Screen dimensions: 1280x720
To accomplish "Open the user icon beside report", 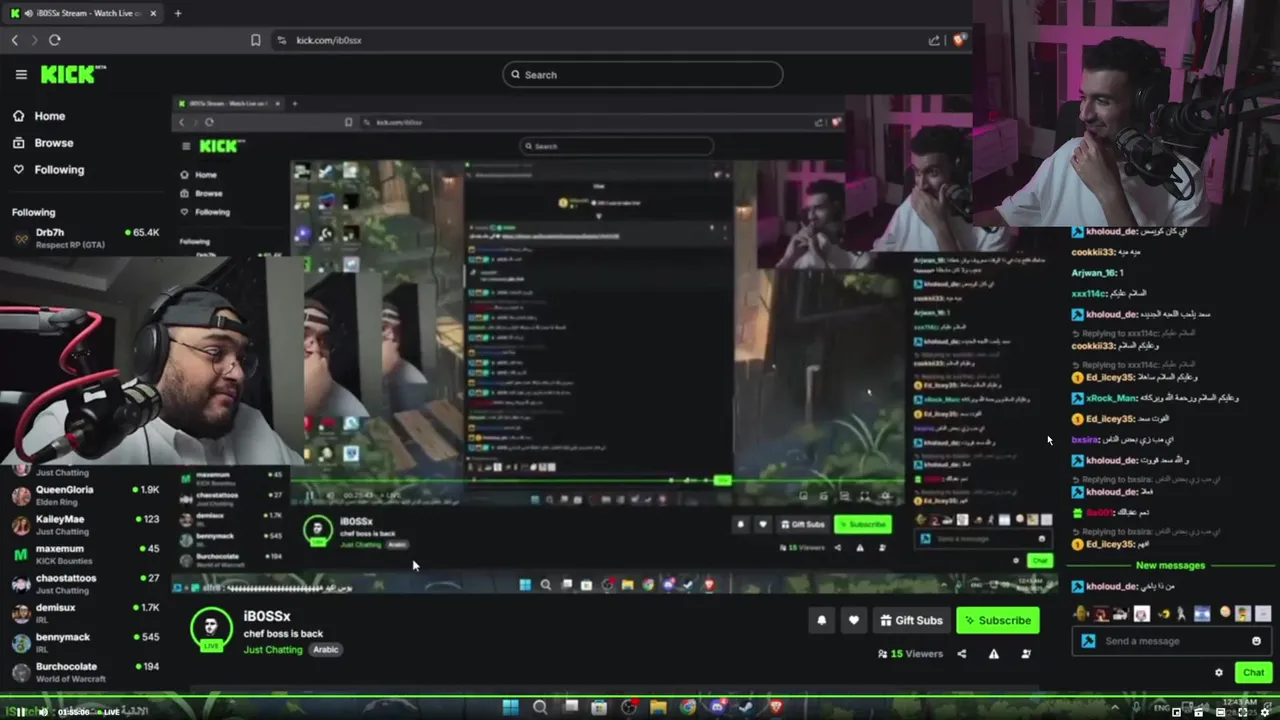I will (x=1026, y=654).
